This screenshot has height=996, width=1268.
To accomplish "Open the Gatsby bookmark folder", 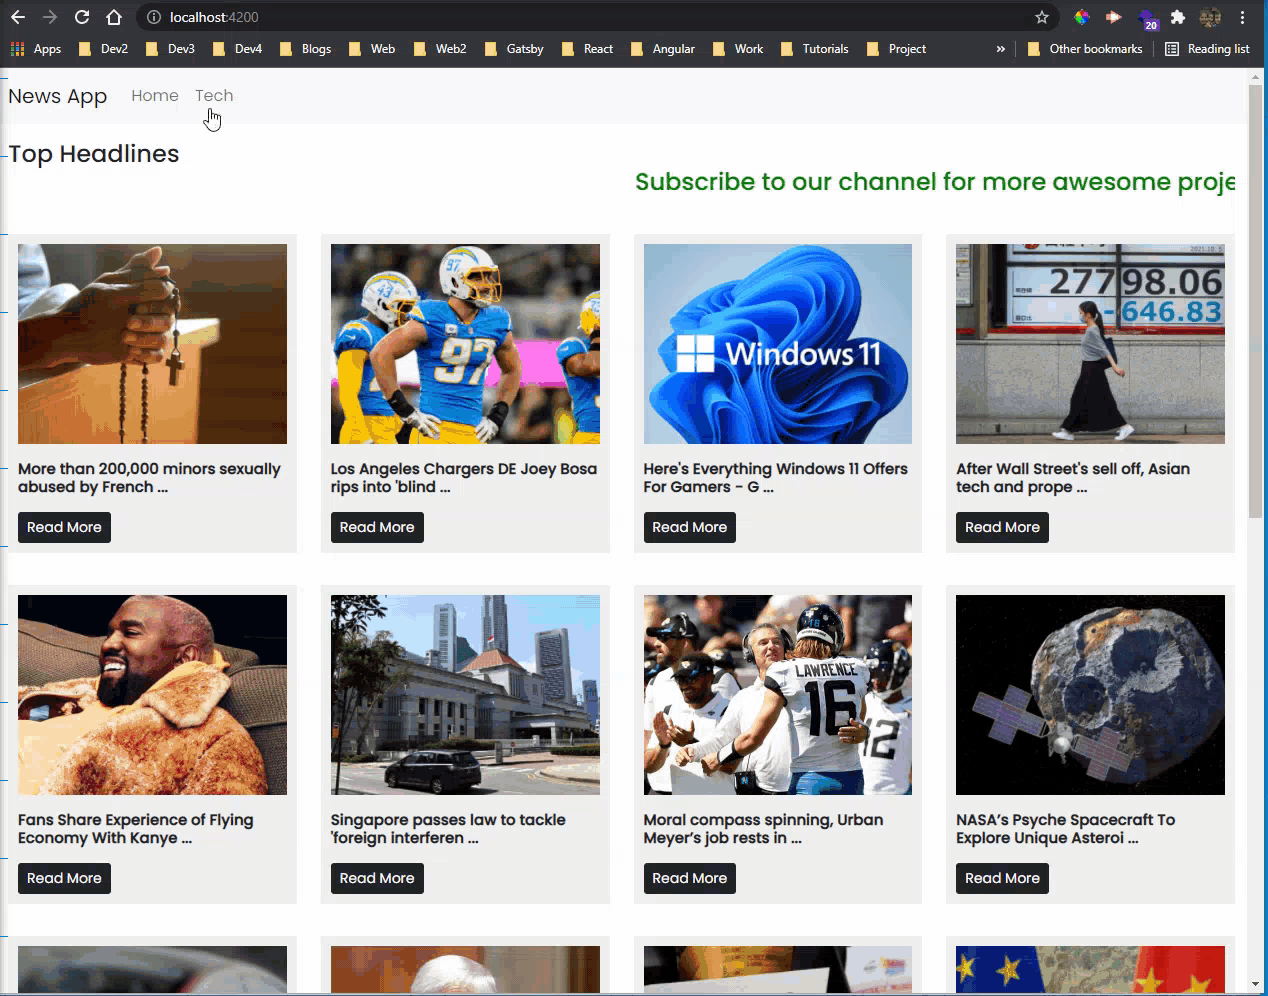I will (514, 48).
